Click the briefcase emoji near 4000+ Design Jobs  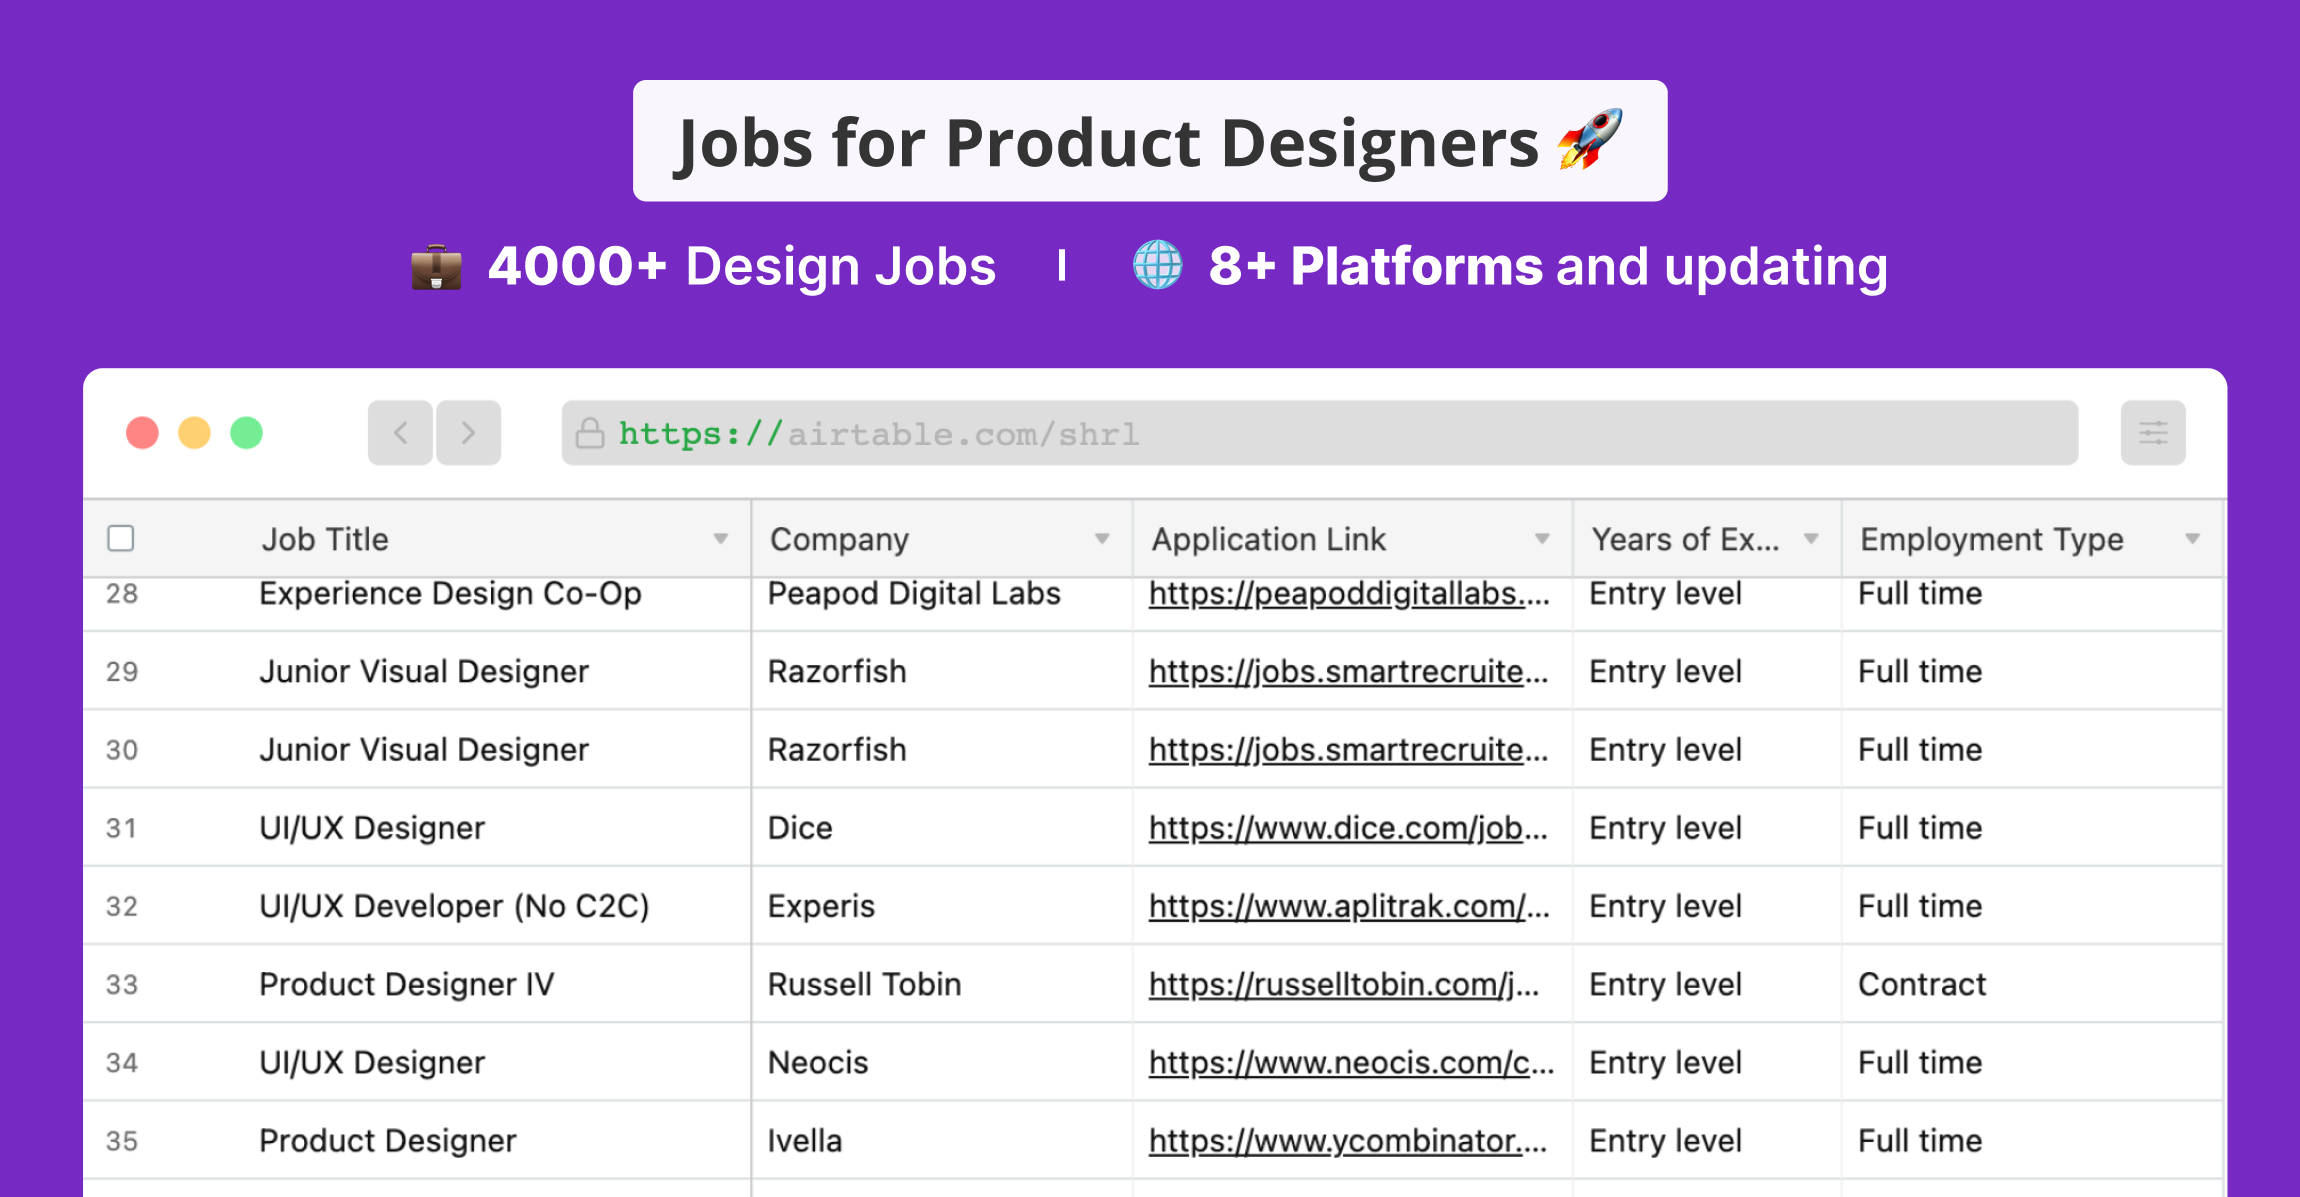(436, 267)
